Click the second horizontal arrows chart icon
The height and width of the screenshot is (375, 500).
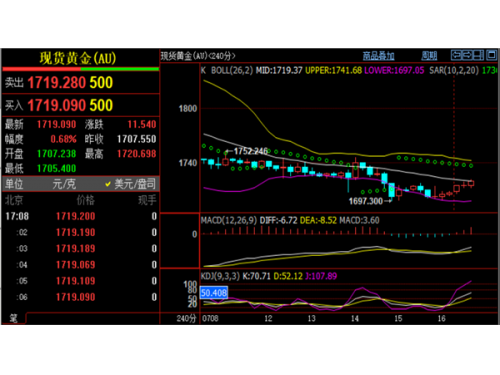467,55
